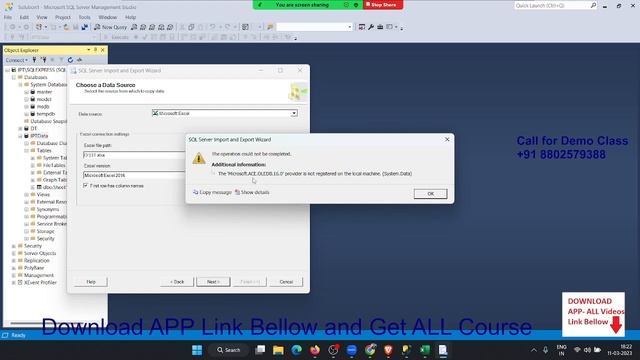Select the msdb database
This screenshot has height=360, width=640.
43,107
